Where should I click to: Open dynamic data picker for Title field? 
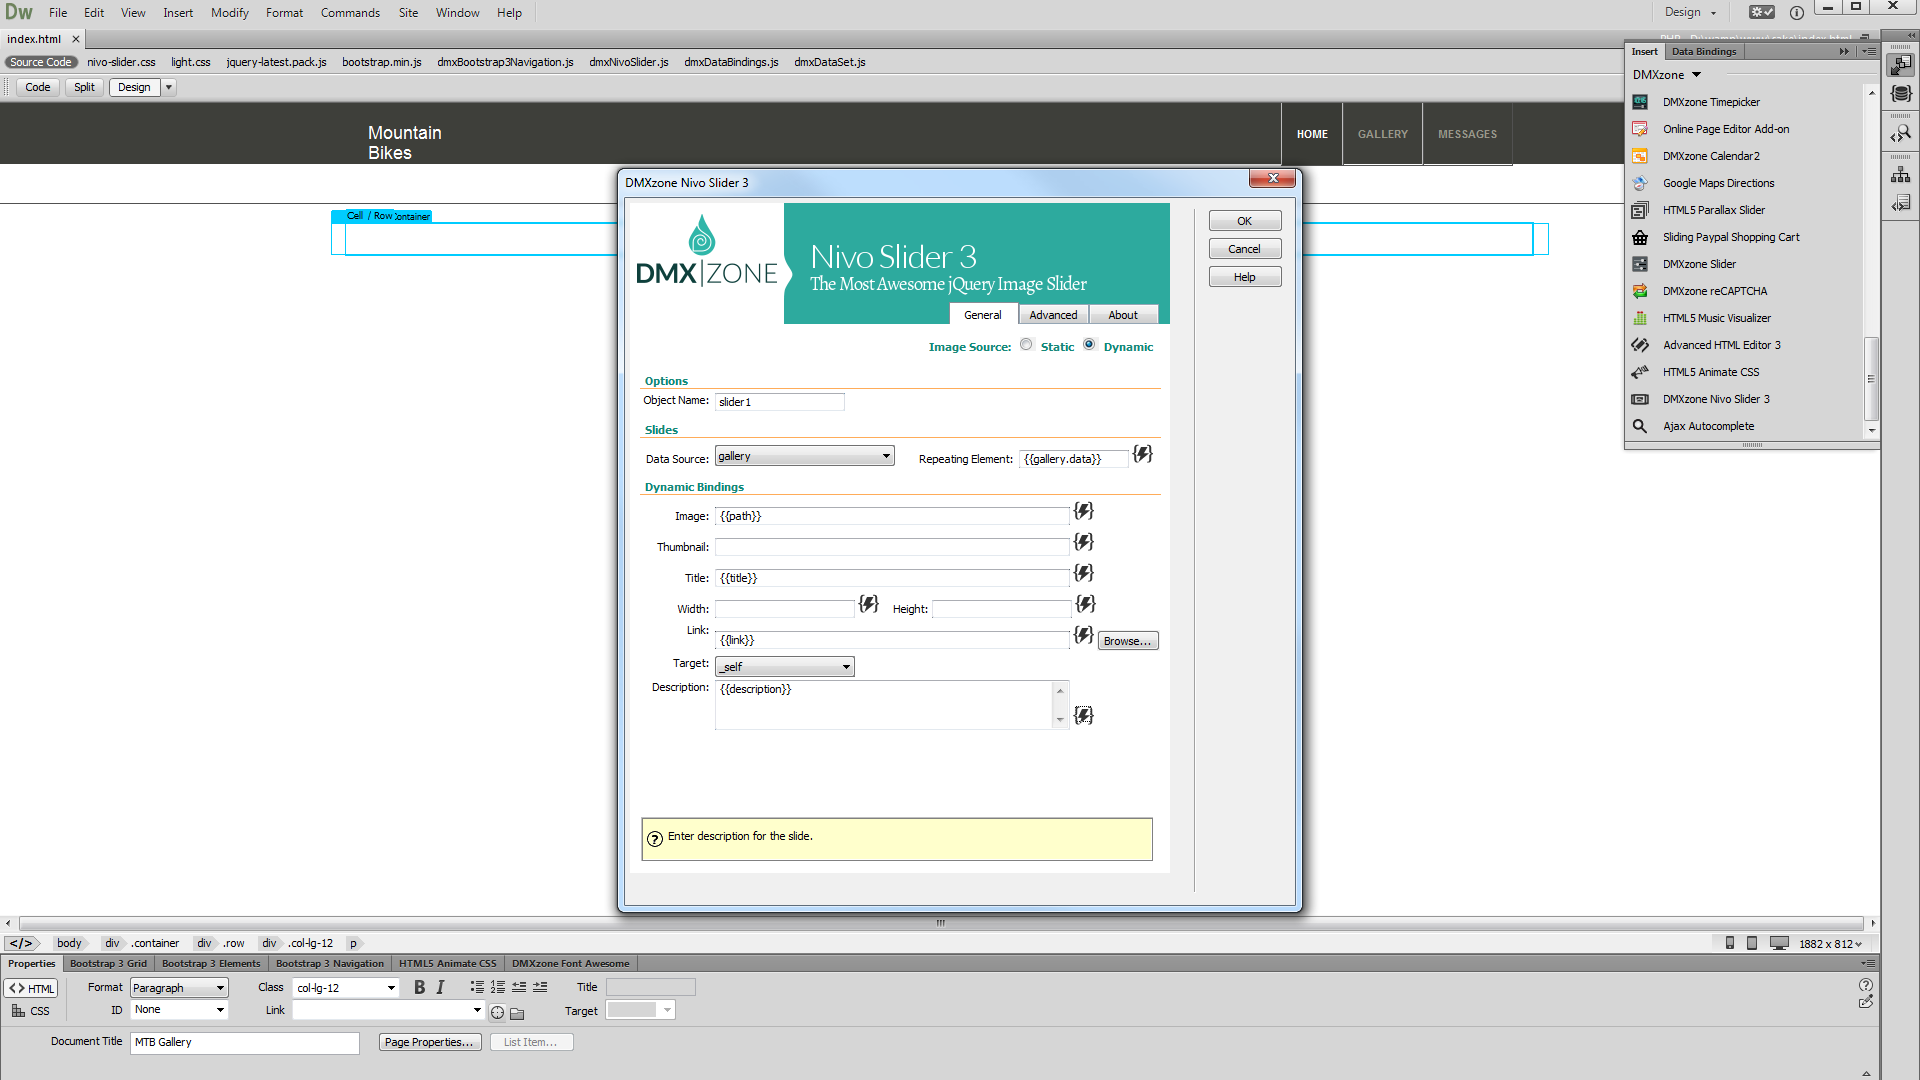click(1083, 573)
